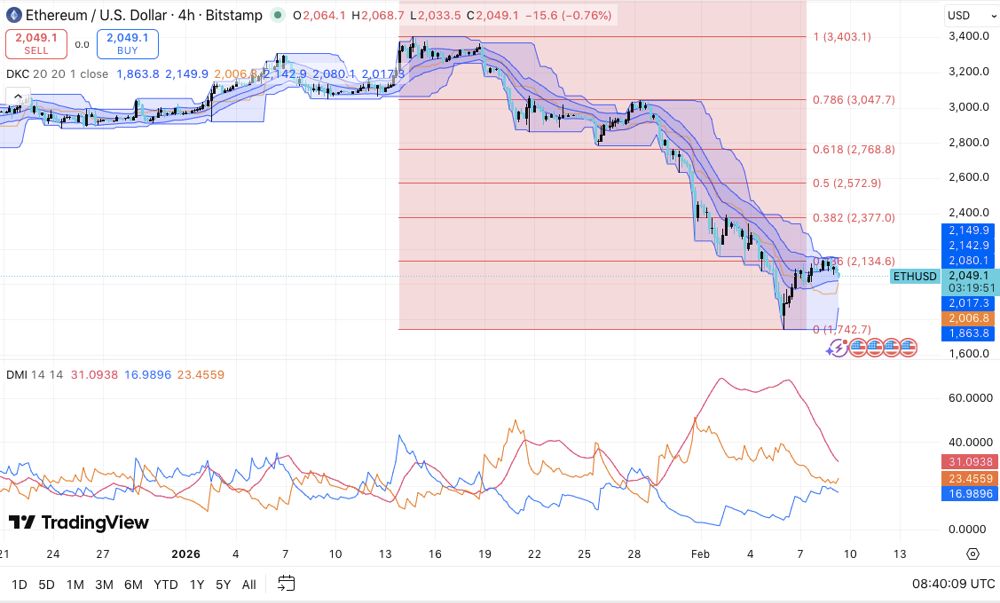
Task: Select the 1D time range
Action: pos(19,584)
